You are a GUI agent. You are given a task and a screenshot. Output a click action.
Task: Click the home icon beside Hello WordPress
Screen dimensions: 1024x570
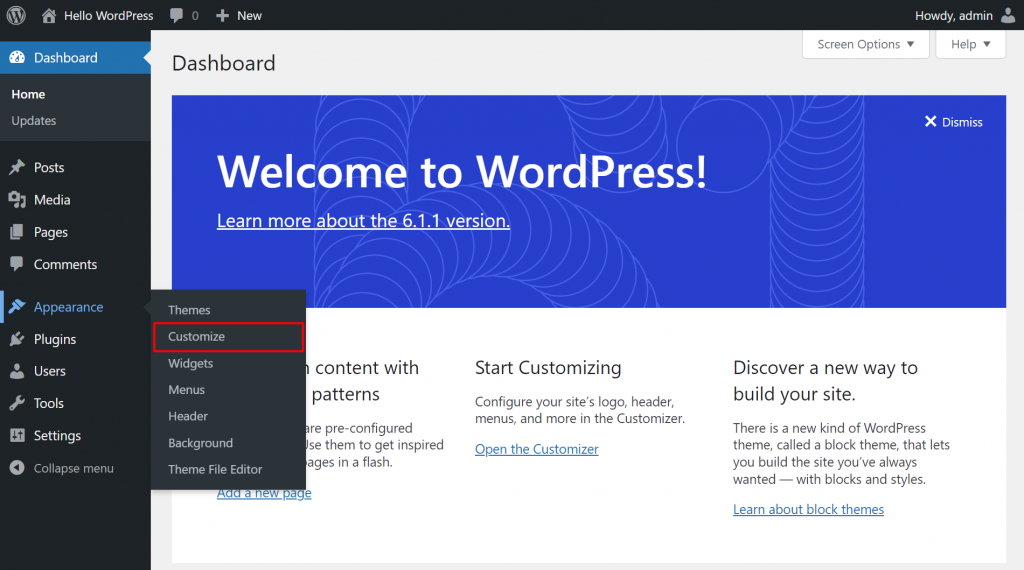[x=49, y=15]
